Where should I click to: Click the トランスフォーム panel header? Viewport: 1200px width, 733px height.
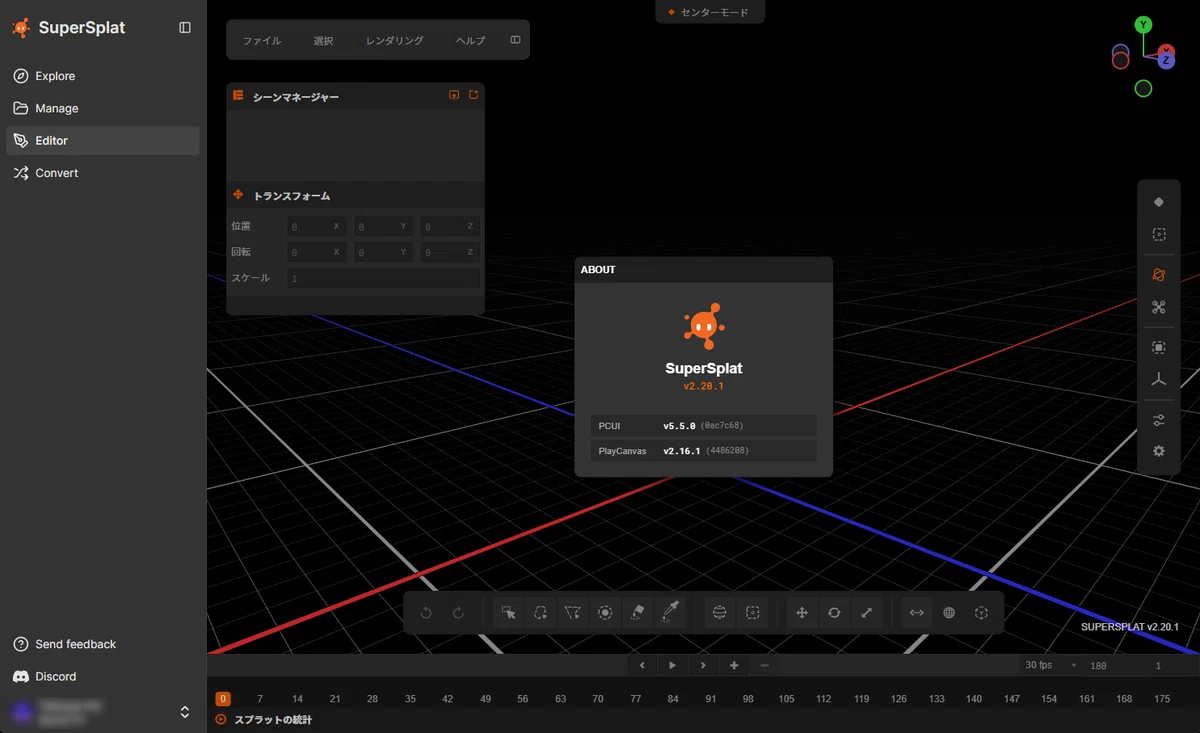355,196
